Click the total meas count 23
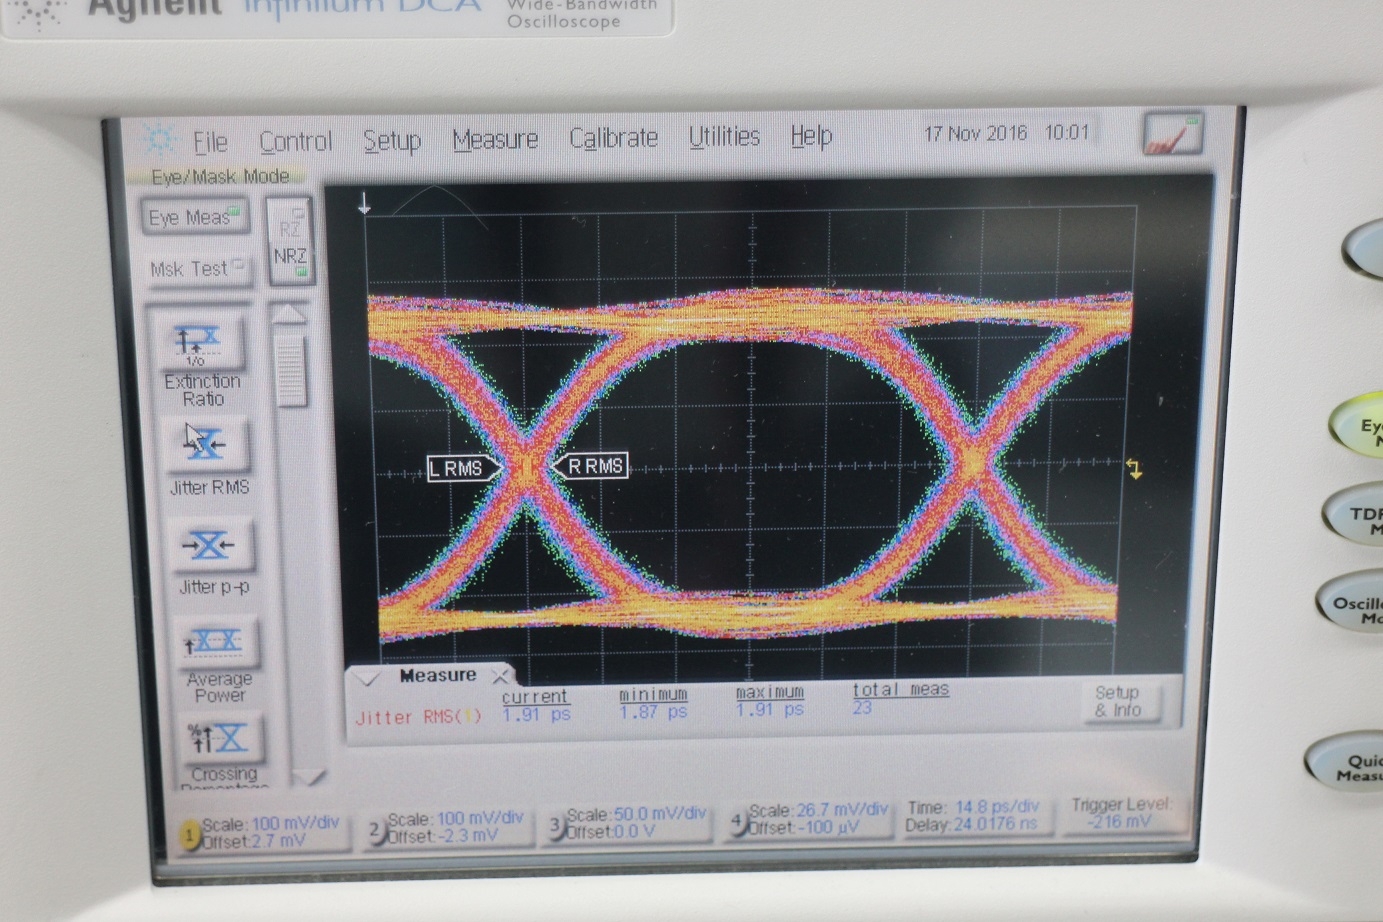 click(862, 708)
